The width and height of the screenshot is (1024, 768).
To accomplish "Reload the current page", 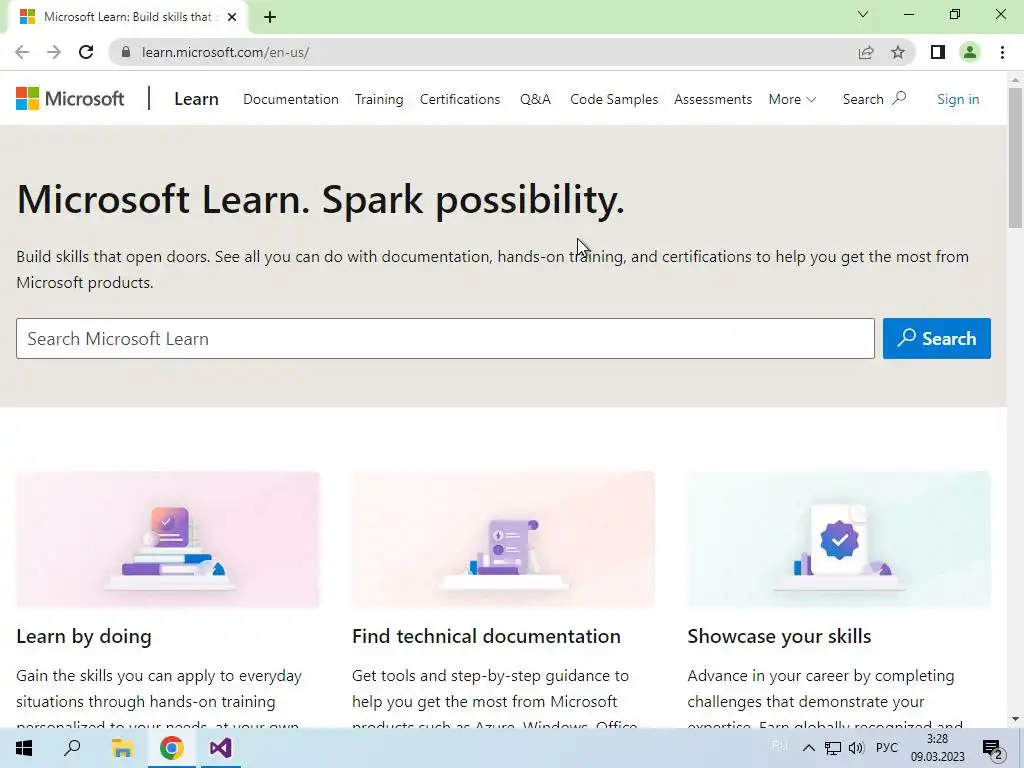I will [x=86, y=52].
